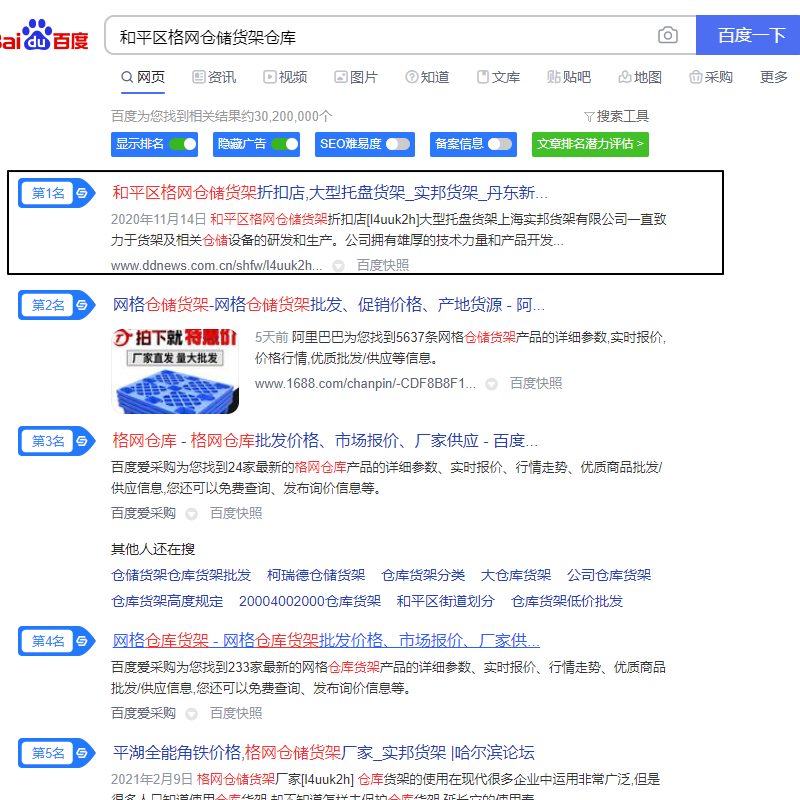Switch to the 地图 tab
The height and width of the screenshot is (800, 800).
tap(640, 77)
